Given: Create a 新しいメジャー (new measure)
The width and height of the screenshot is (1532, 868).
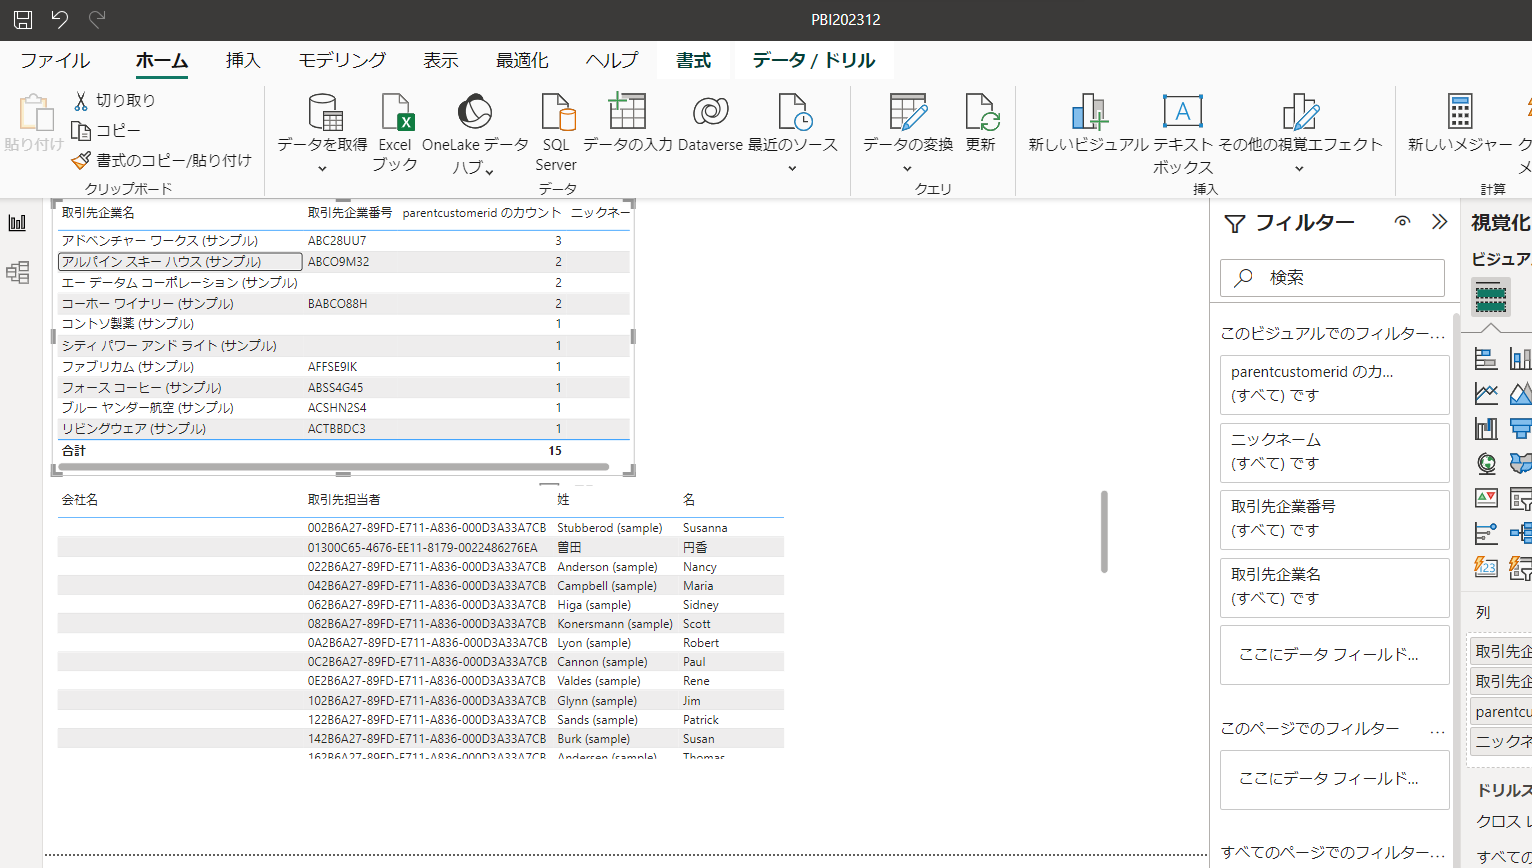Looking at the screenshot, I should pos(1459,123).
